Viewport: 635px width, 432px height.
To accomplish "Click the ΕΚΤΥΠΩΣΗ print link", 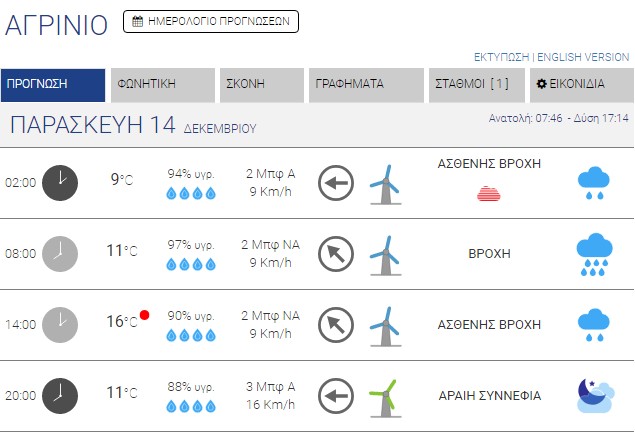I will (x=501, y=57).
